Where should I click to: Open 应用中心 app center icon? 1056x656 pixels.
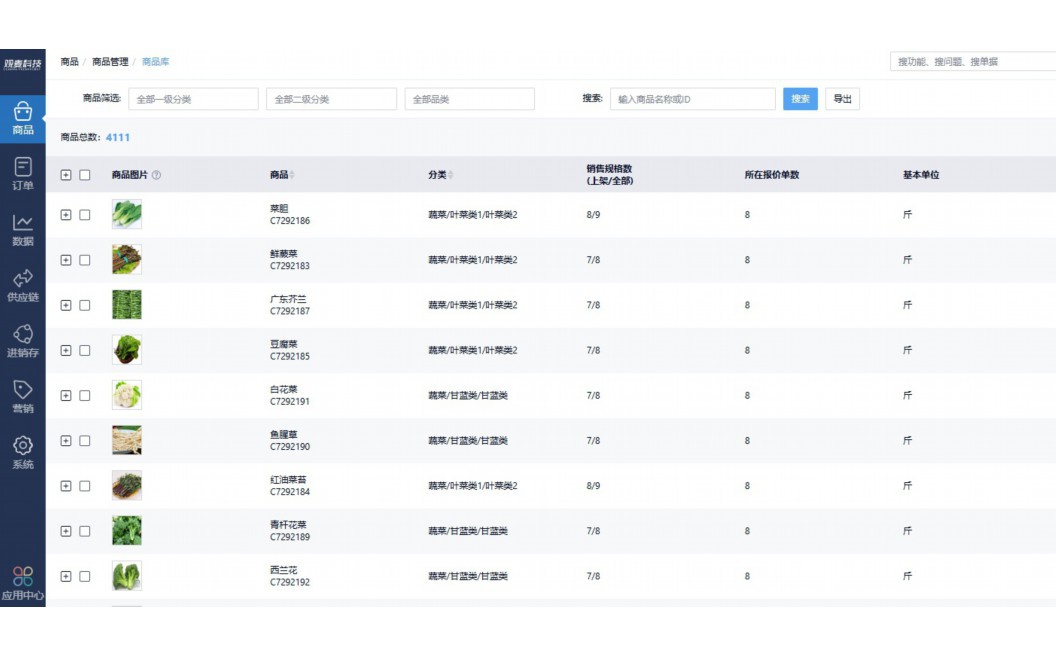[22, 583]
